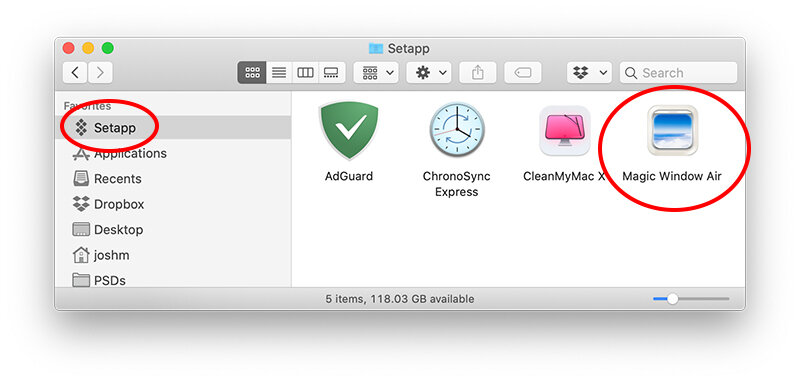Open the PSDs folder in sidebar
800x383 pixels.
[x=173, y=279]
